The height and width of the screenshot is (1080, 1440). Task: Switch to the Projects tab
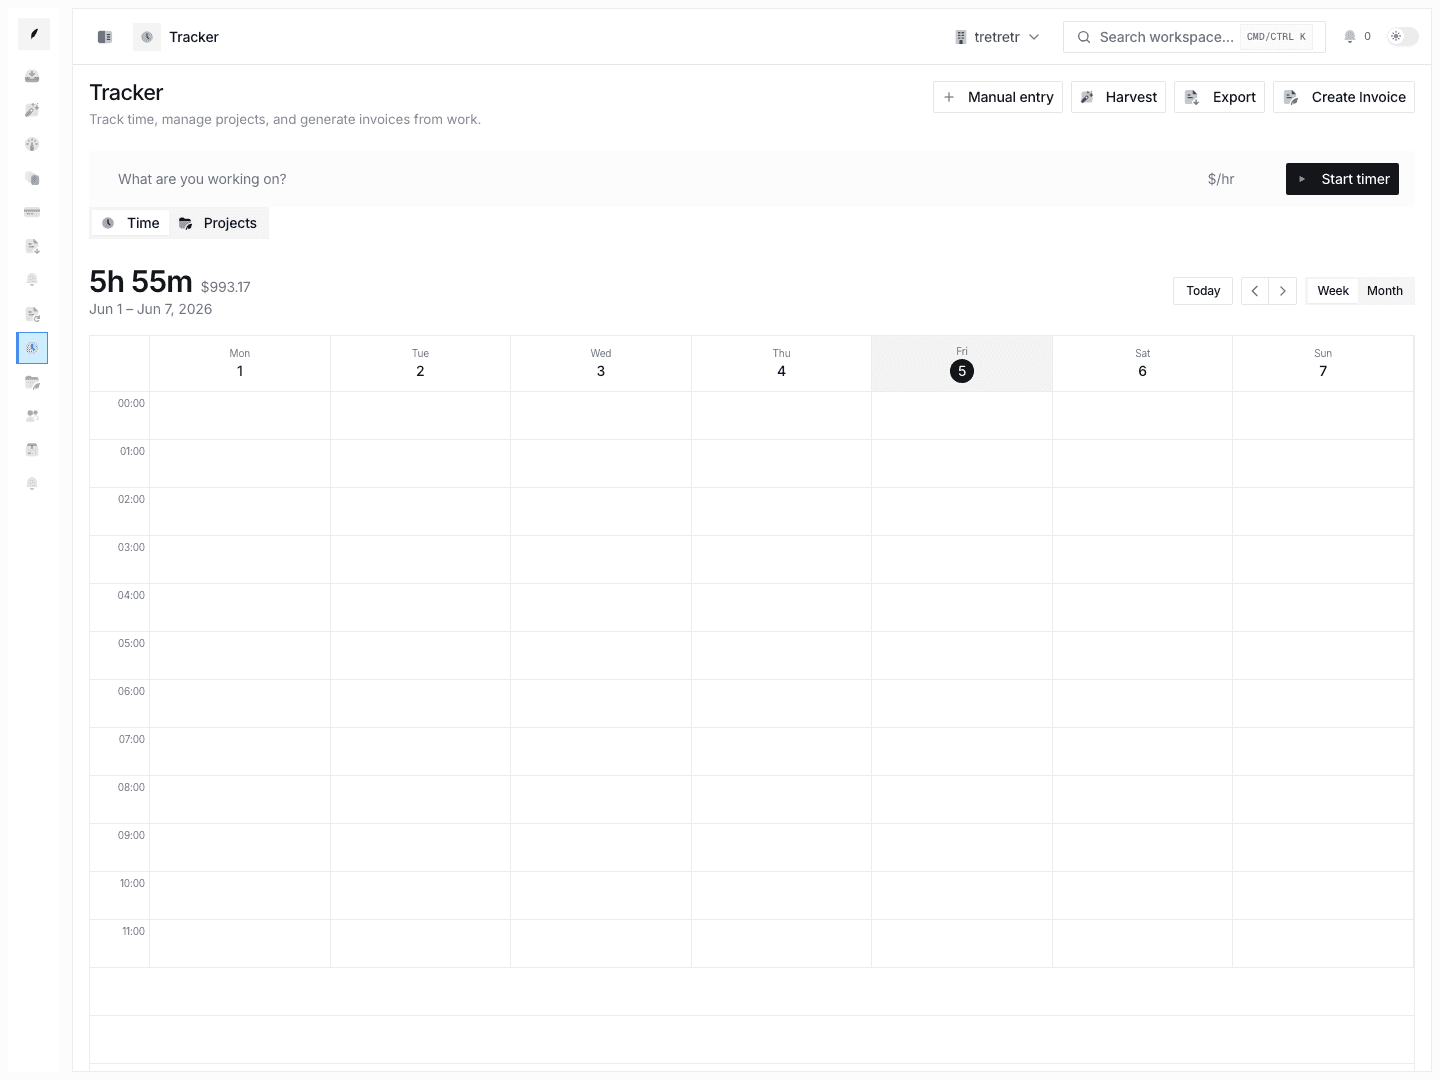tap(218, 223)
